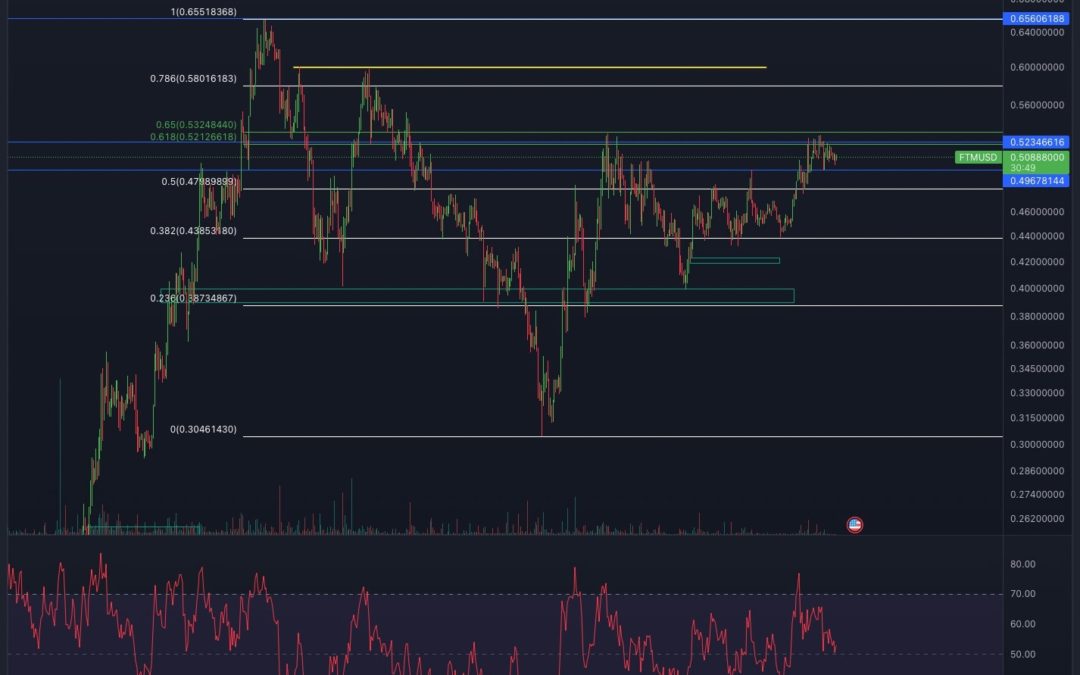Click the 0.26200000 price axis value
This screenshot has height=675, width=1080.
click(1037, 519)
